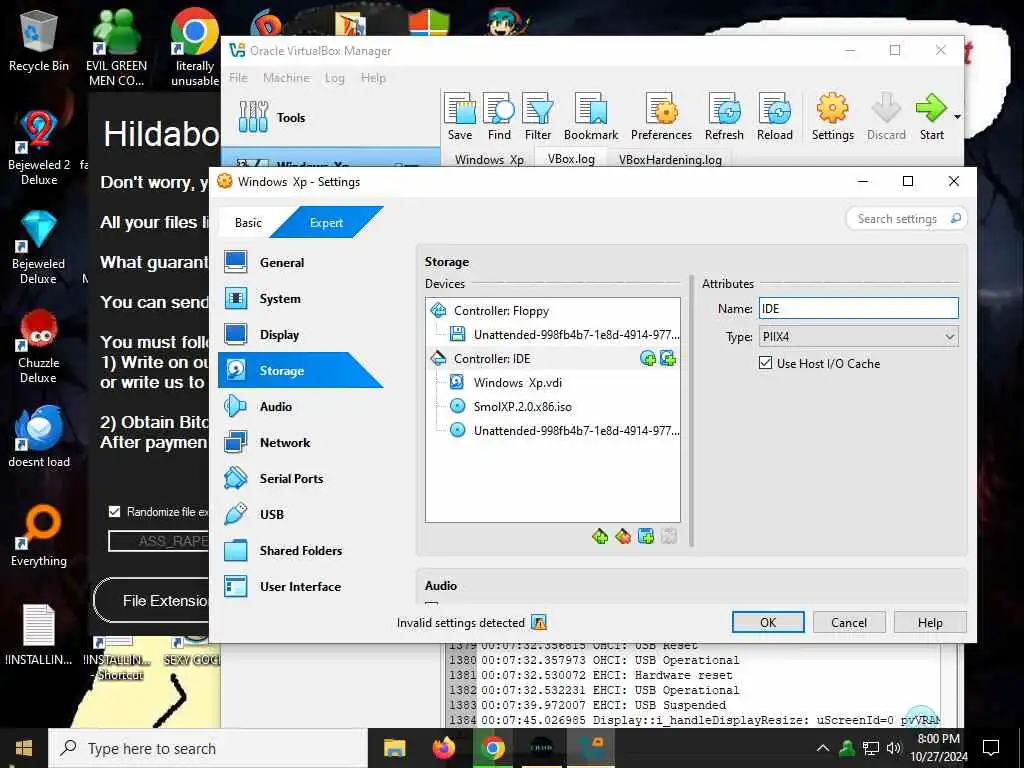Click the Bookmark toolbar icon
1024x768 pixels.
[591, 116]
